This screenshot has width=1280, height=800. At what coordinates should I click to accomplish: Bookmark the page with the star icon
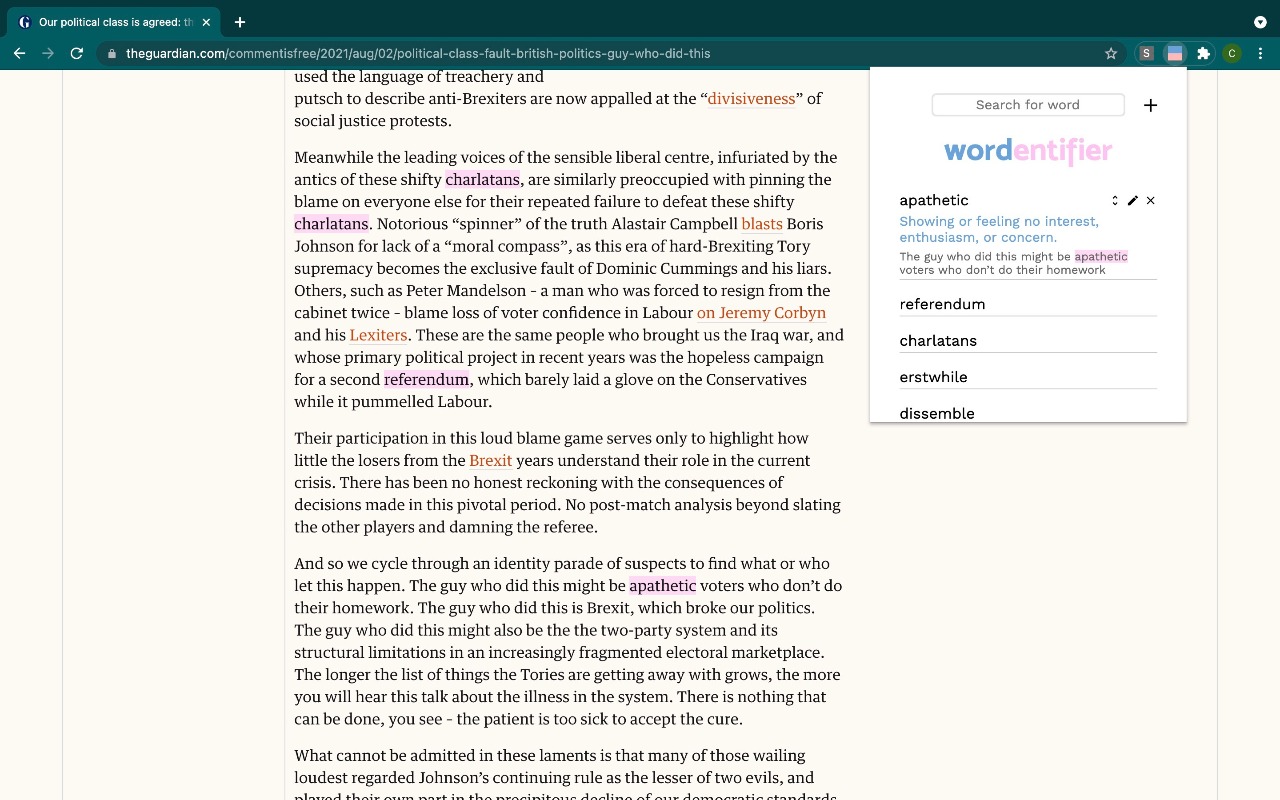point(1111,53)
